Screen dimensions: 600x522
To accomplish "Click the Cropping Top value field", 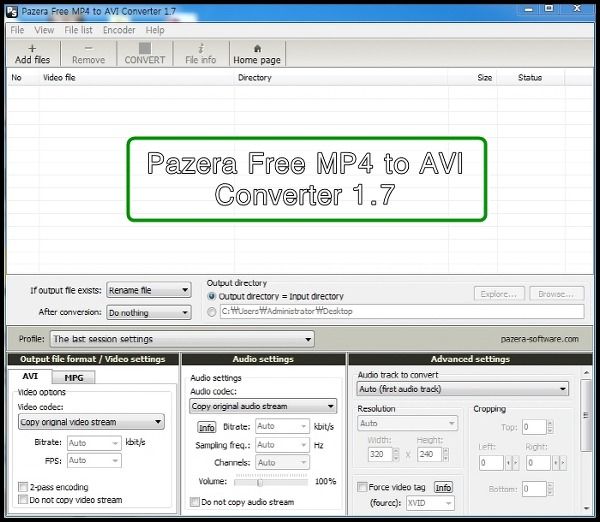I will 534,427.
